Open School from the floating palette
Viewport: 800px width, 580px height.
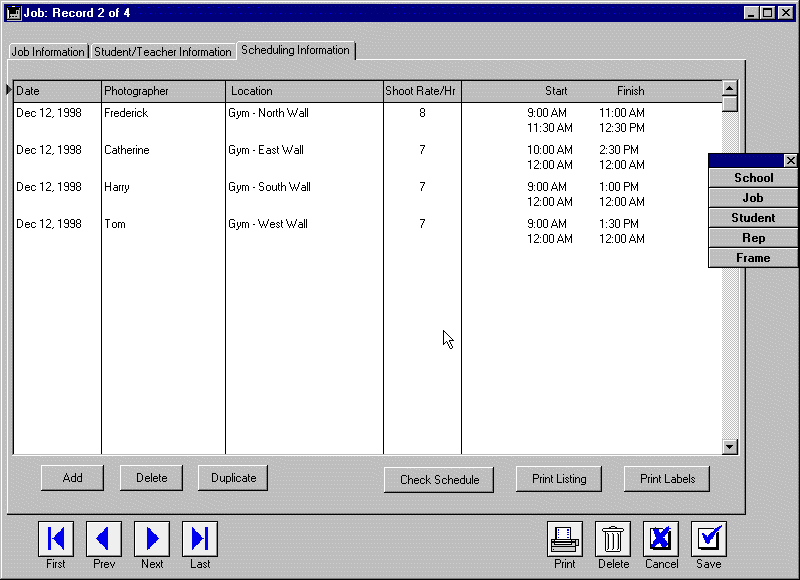click(754, 178)
